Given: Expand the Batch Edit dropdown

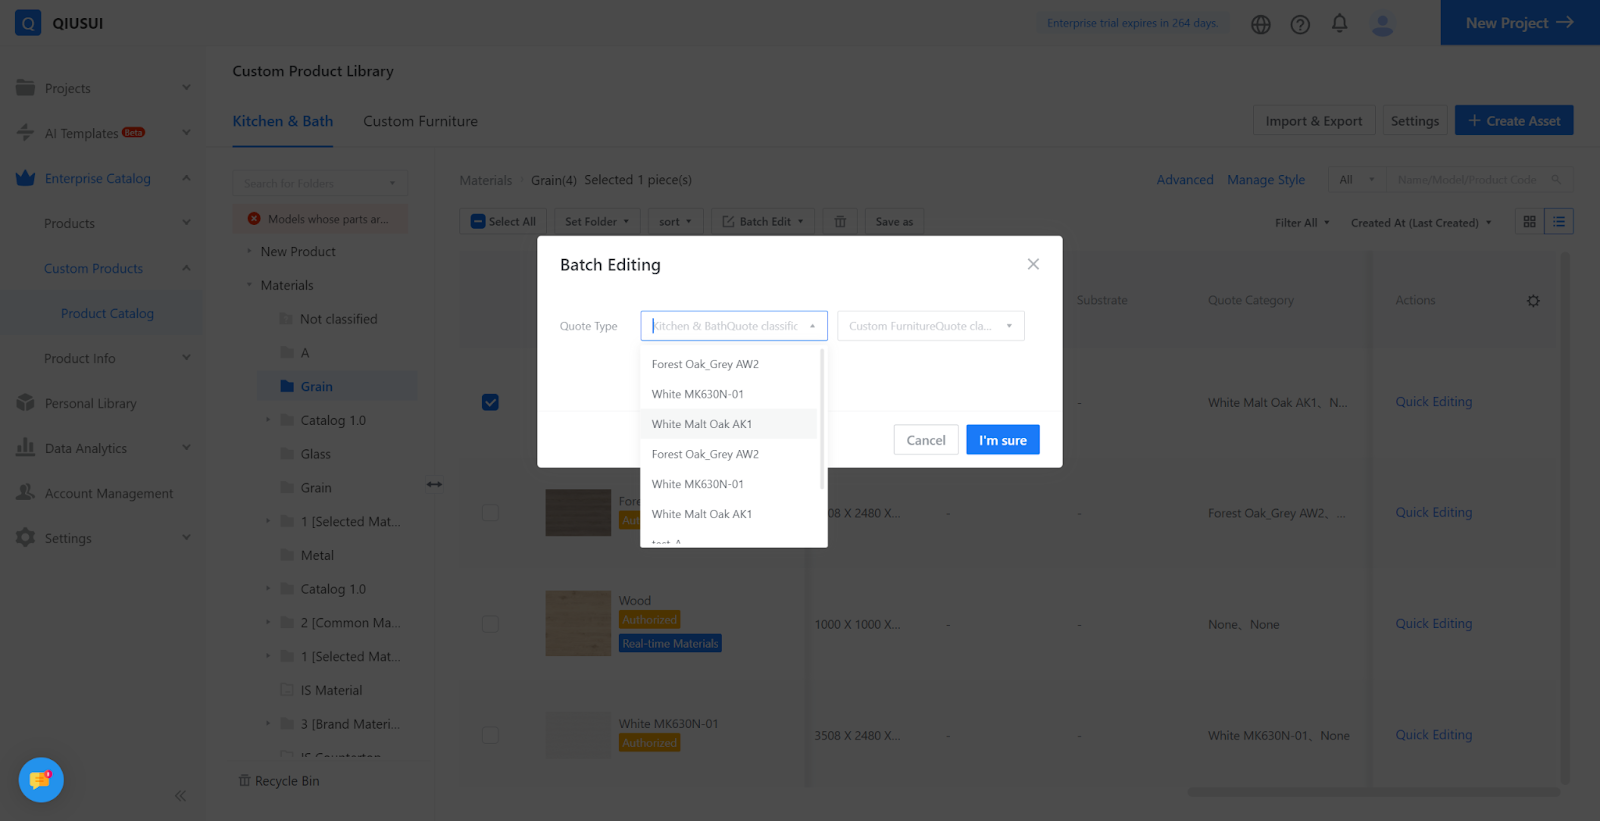Looking at the screenshot, I should [x=764, y=222].
